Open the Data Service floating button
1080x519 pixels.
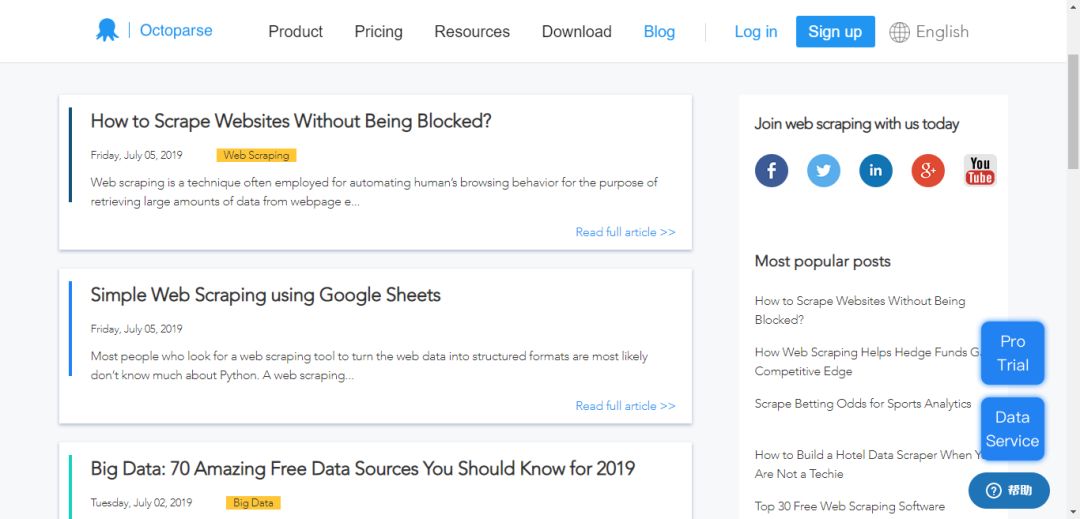(1012, 429)
